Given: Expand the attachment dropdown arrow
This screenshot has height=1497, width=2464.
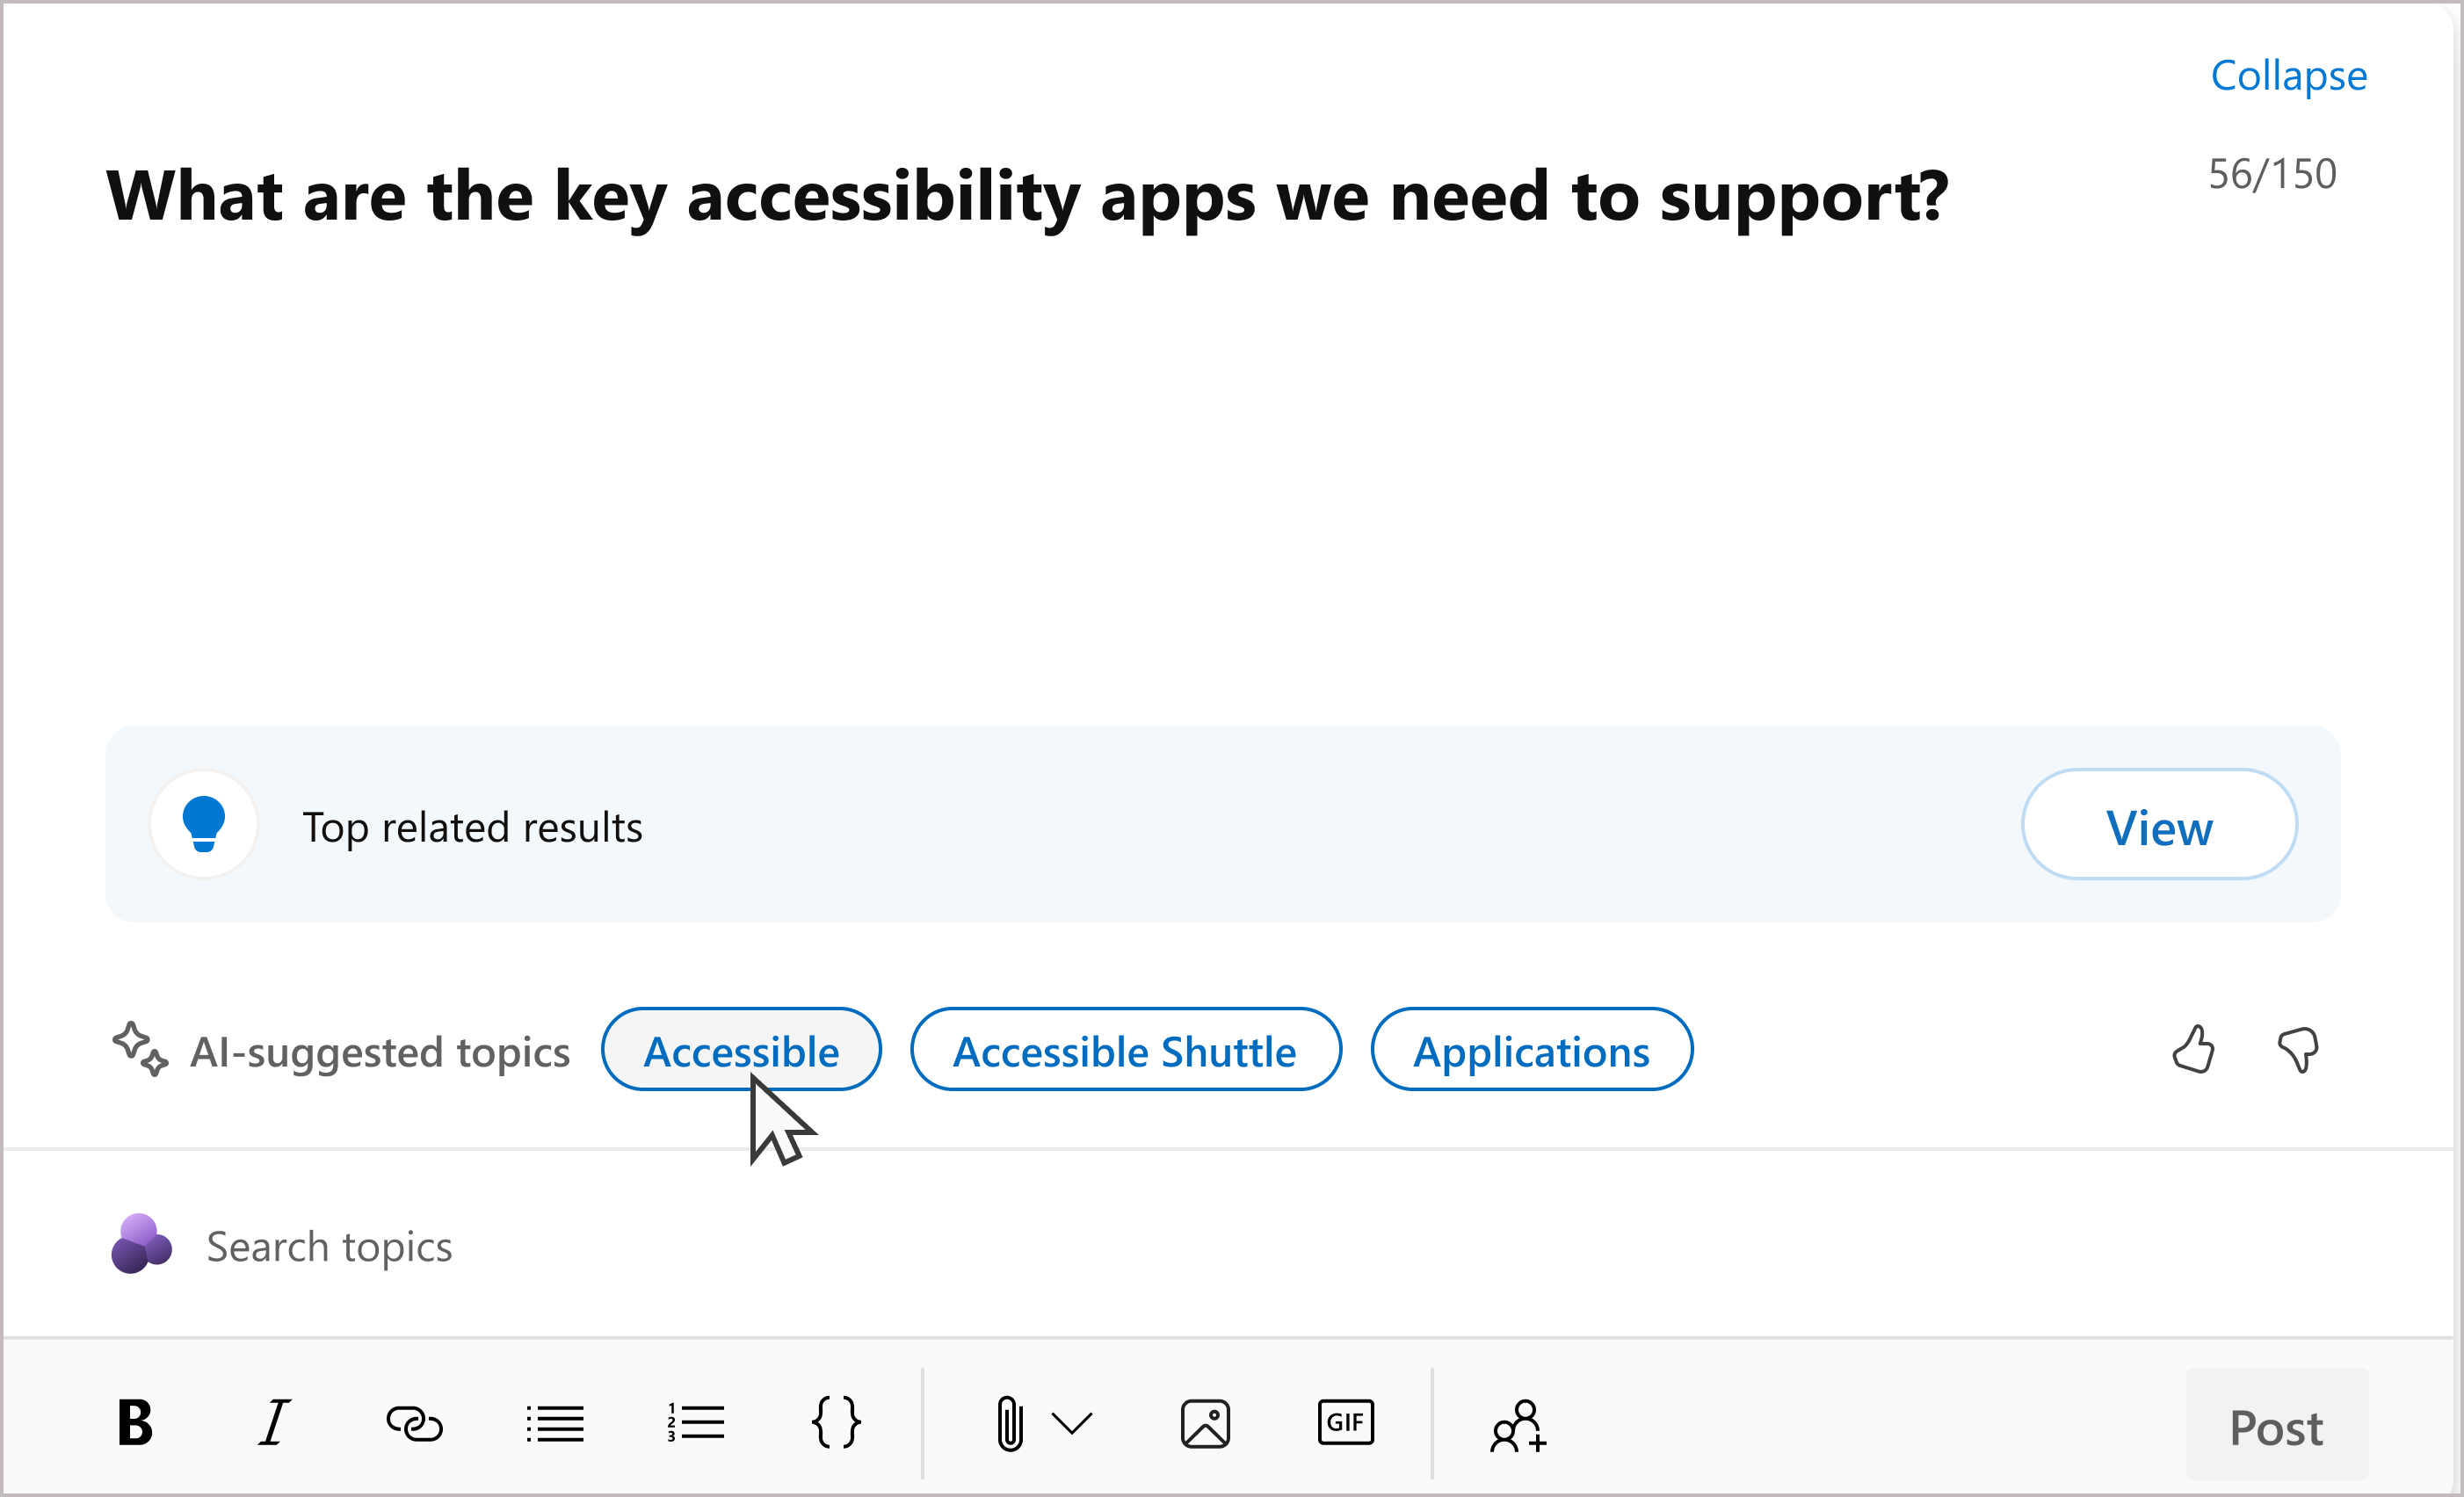Looking at the screenshot, I should coord(1074,1425).
